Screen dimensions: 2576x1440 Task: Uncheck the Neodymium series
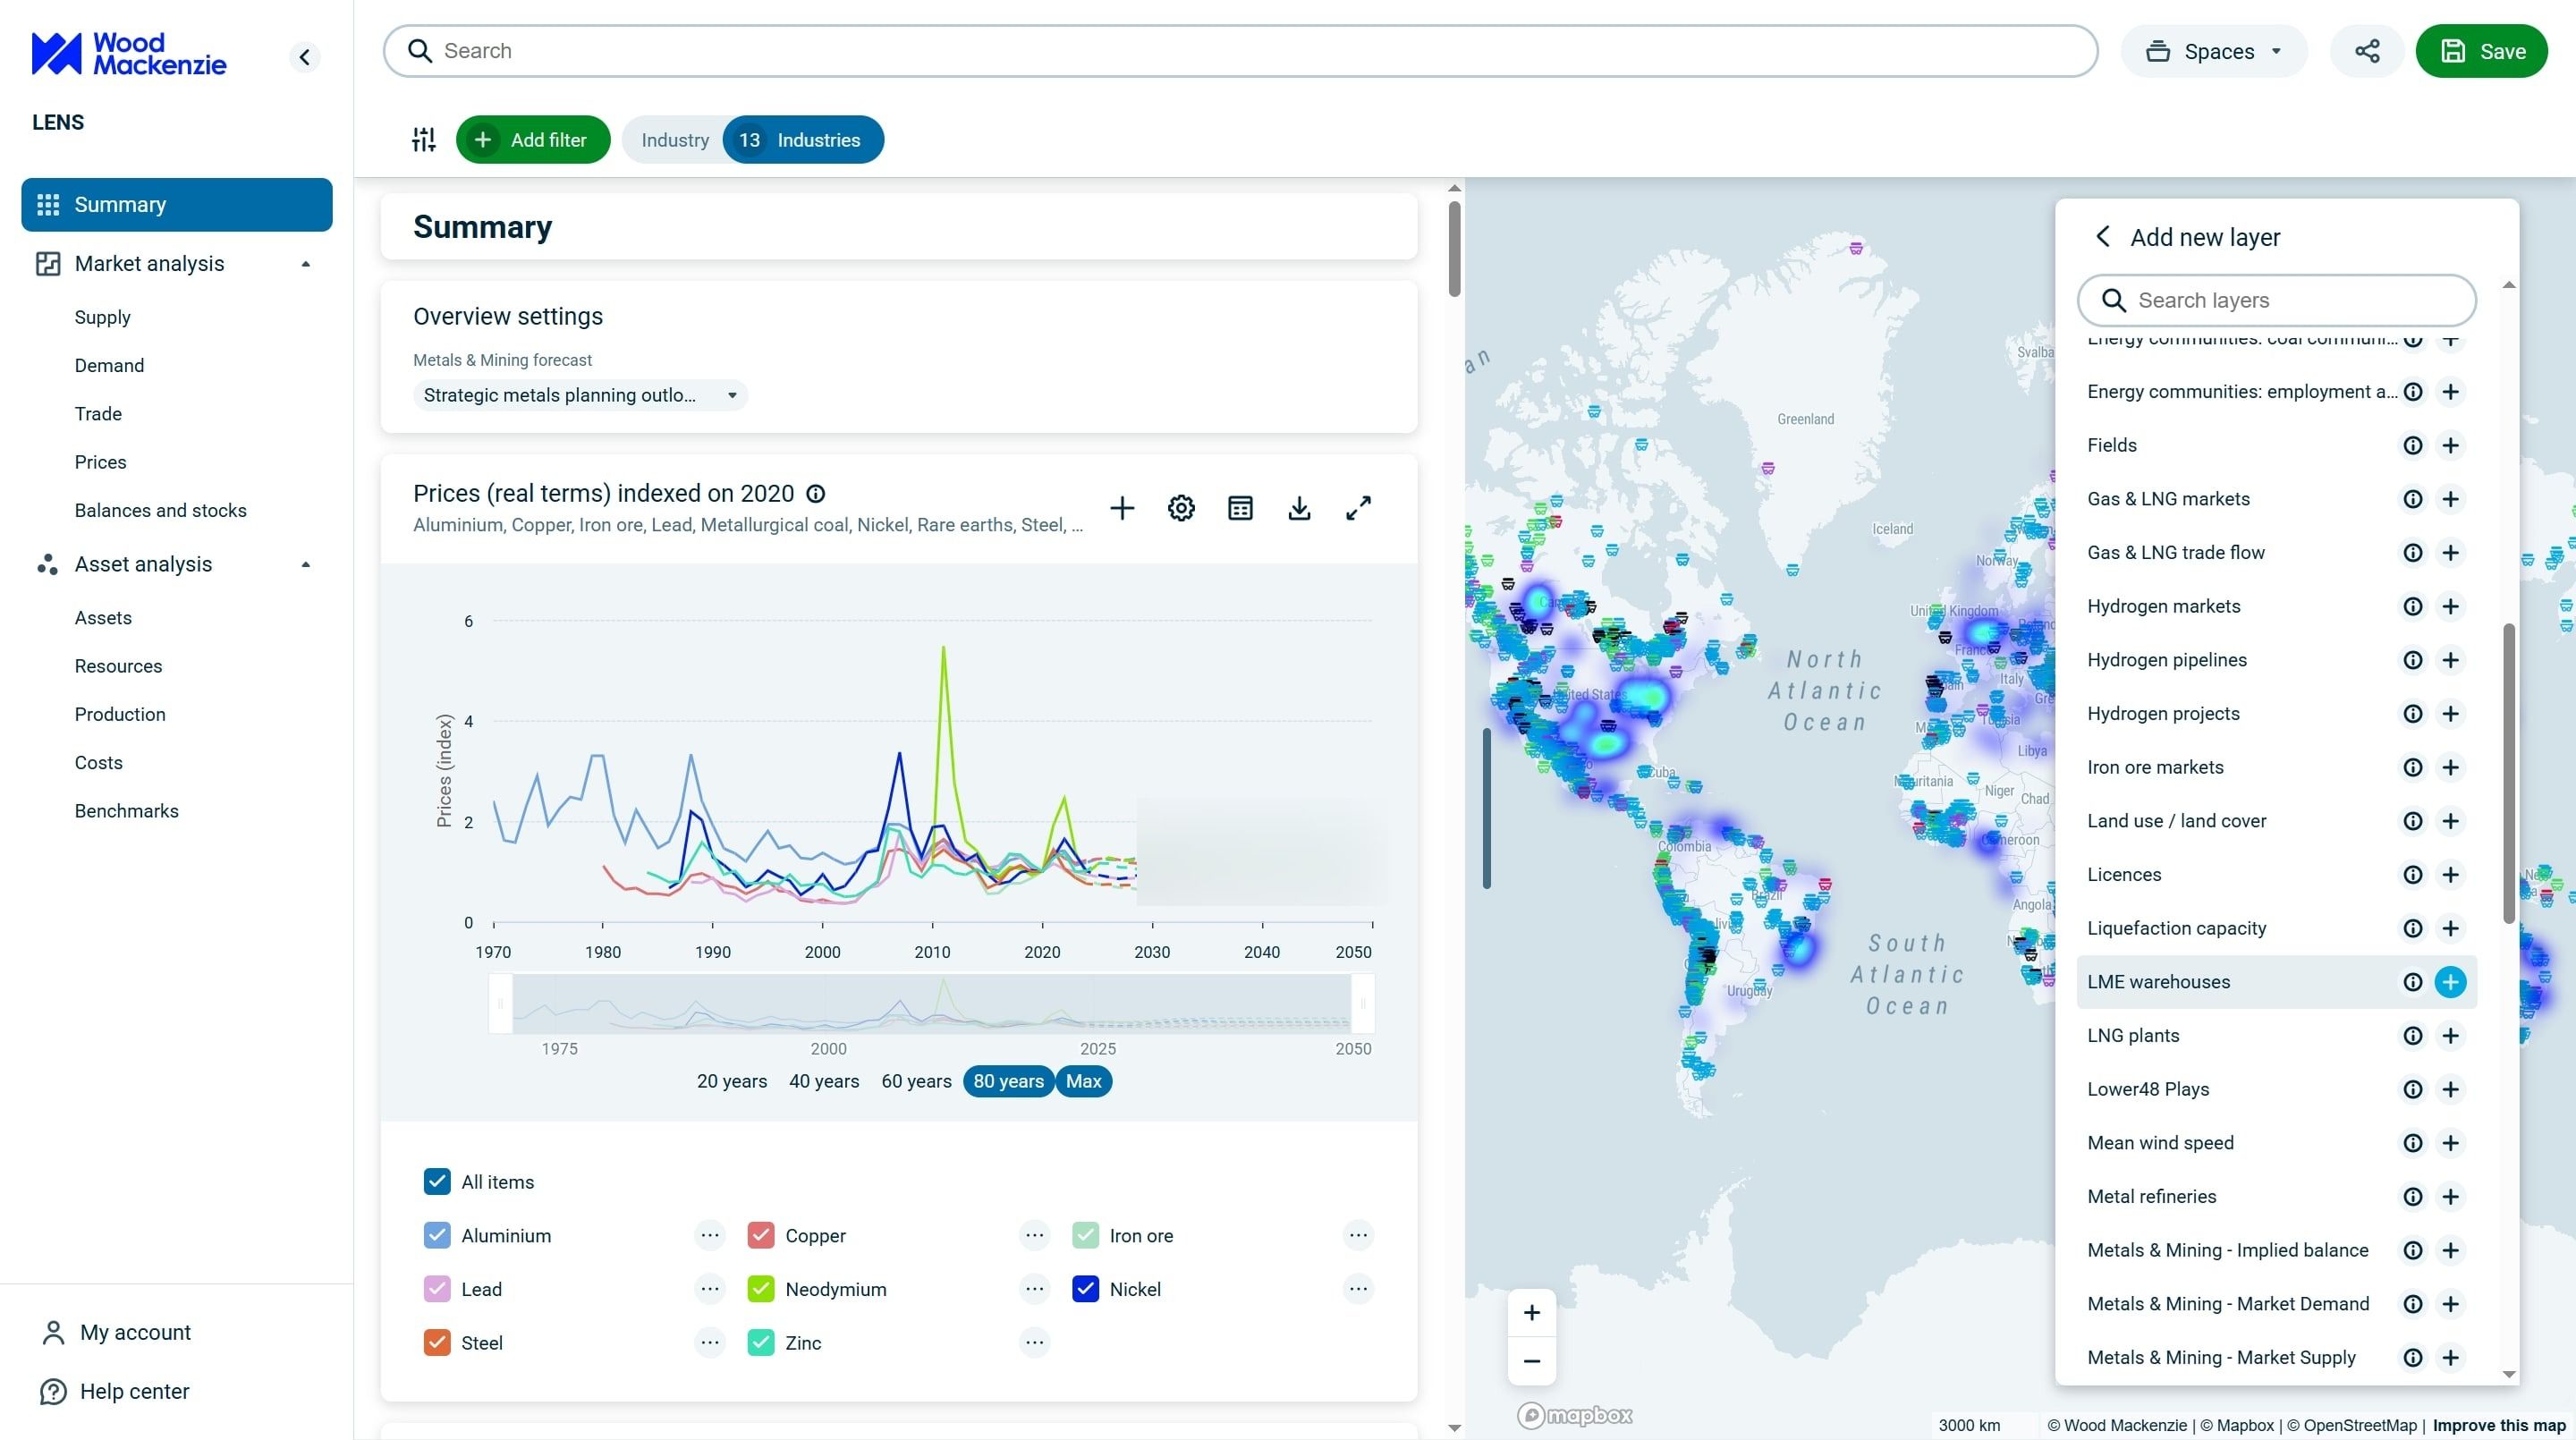click(x=761, y=1290)
